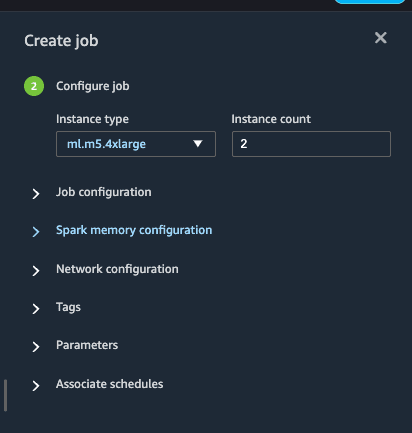Open the Tags section label
Viewport: 412px width, 433px height.
coord(68,307)
